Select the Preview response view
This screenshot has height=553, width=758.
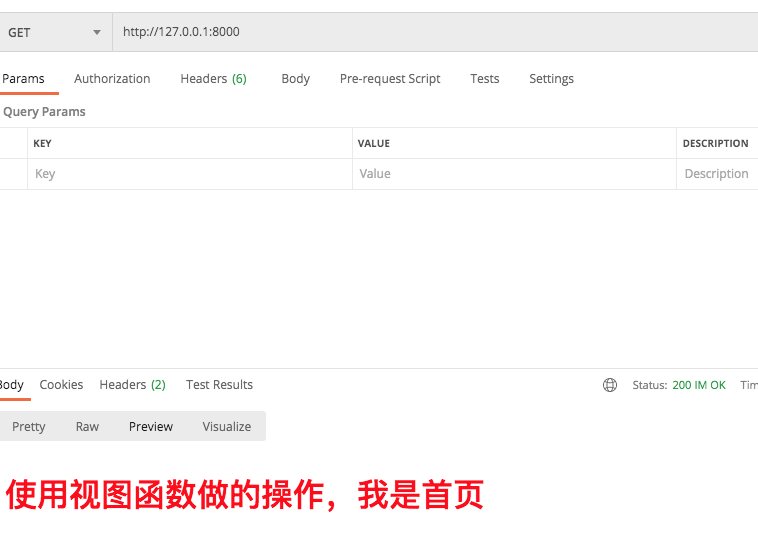(151, 427)
